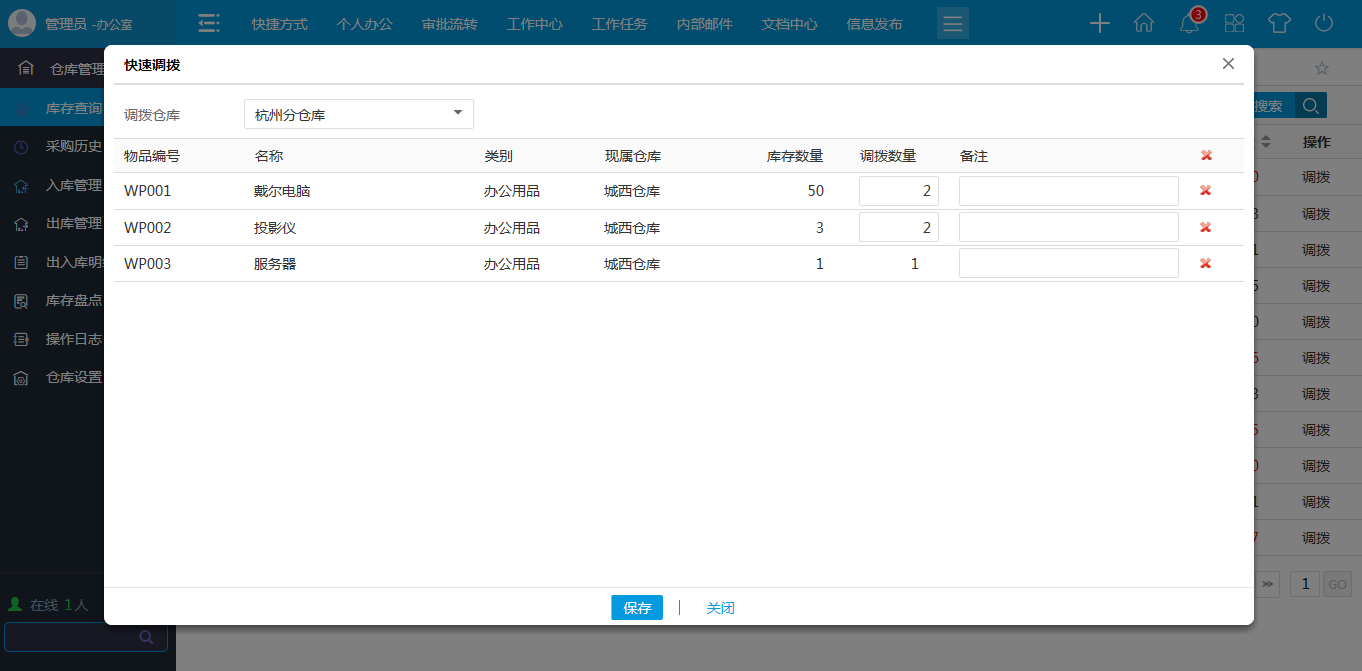Open the 调拨仓库 dropdown showing 杭州分仓库
1362x671 pixels.
tap(358, 113)
